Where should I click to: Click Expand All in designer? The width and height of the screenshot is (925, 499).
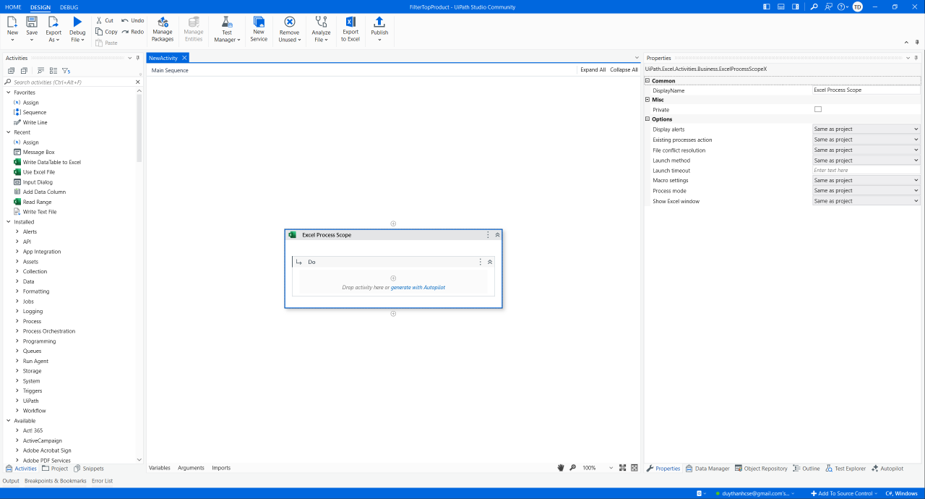pos(593,70)
